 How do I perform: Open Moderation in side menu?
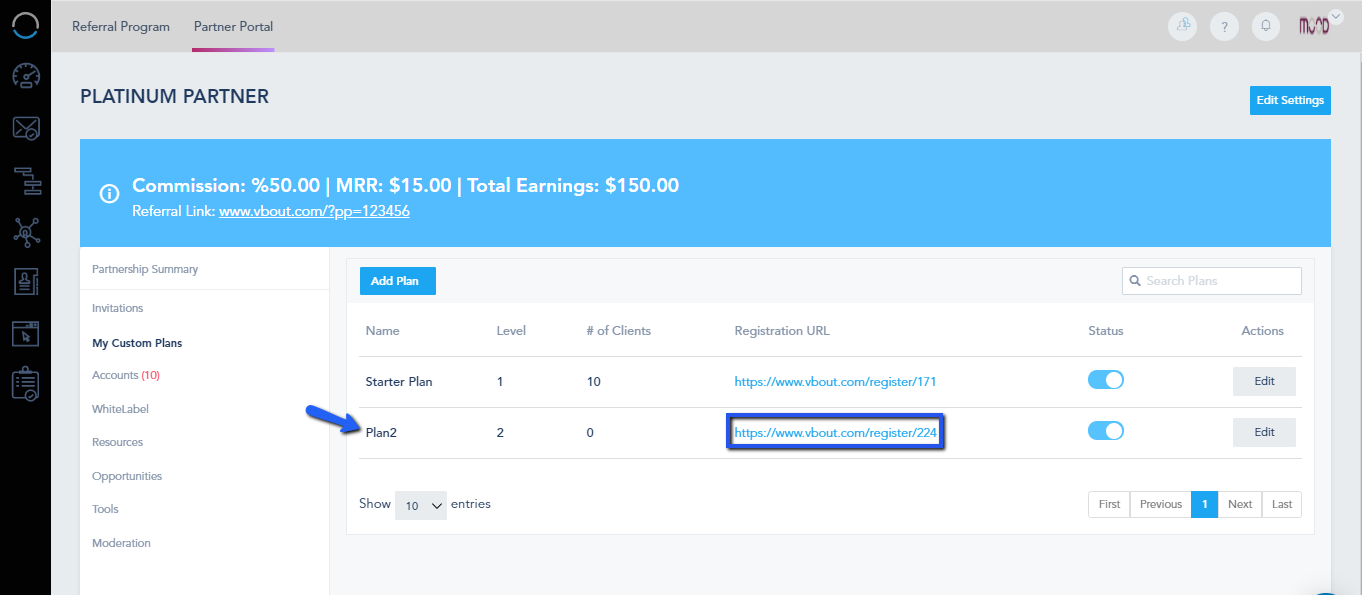(x=121, y=543)
